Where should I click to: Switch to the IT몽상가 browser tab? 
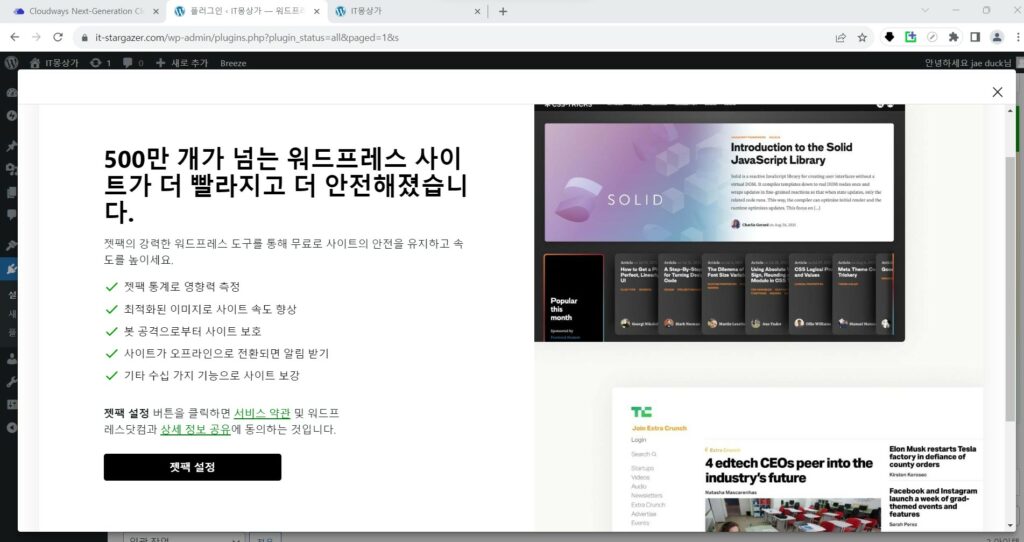pyautogui.click(x=408, y=11)
